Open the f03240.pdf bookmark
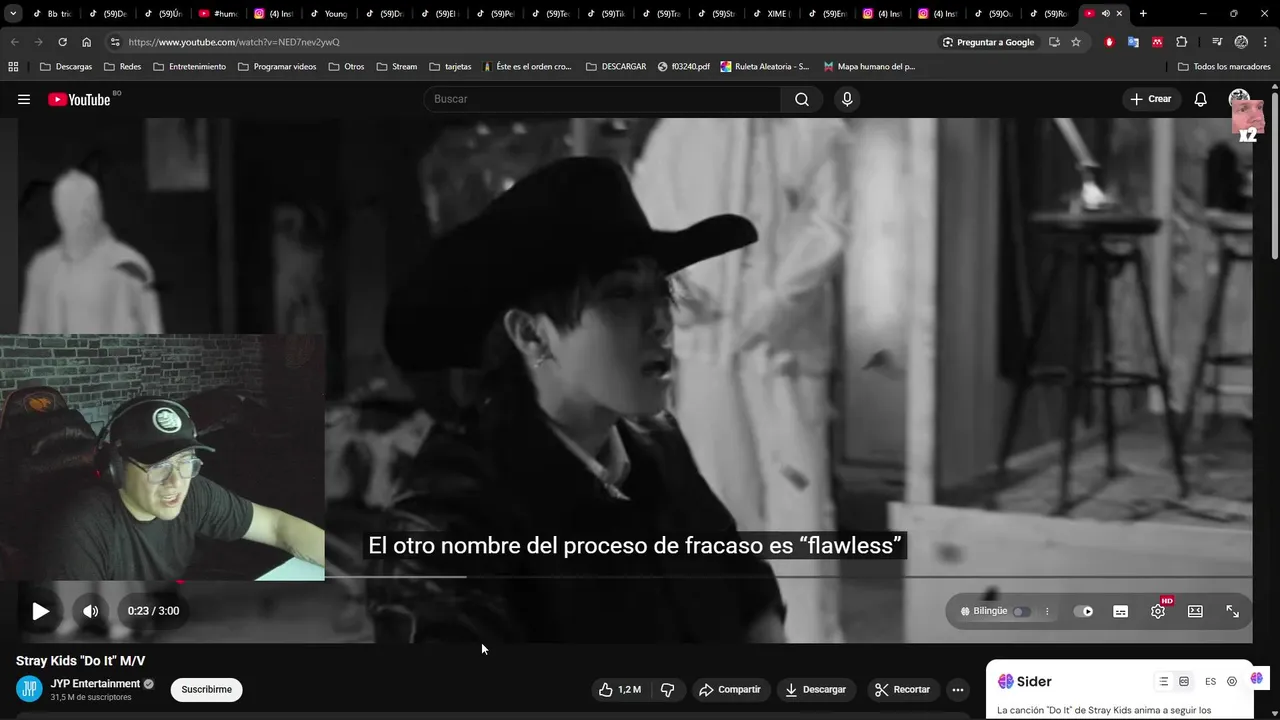The height and width of the screenshot is (720, 1280). pos(684,67)
